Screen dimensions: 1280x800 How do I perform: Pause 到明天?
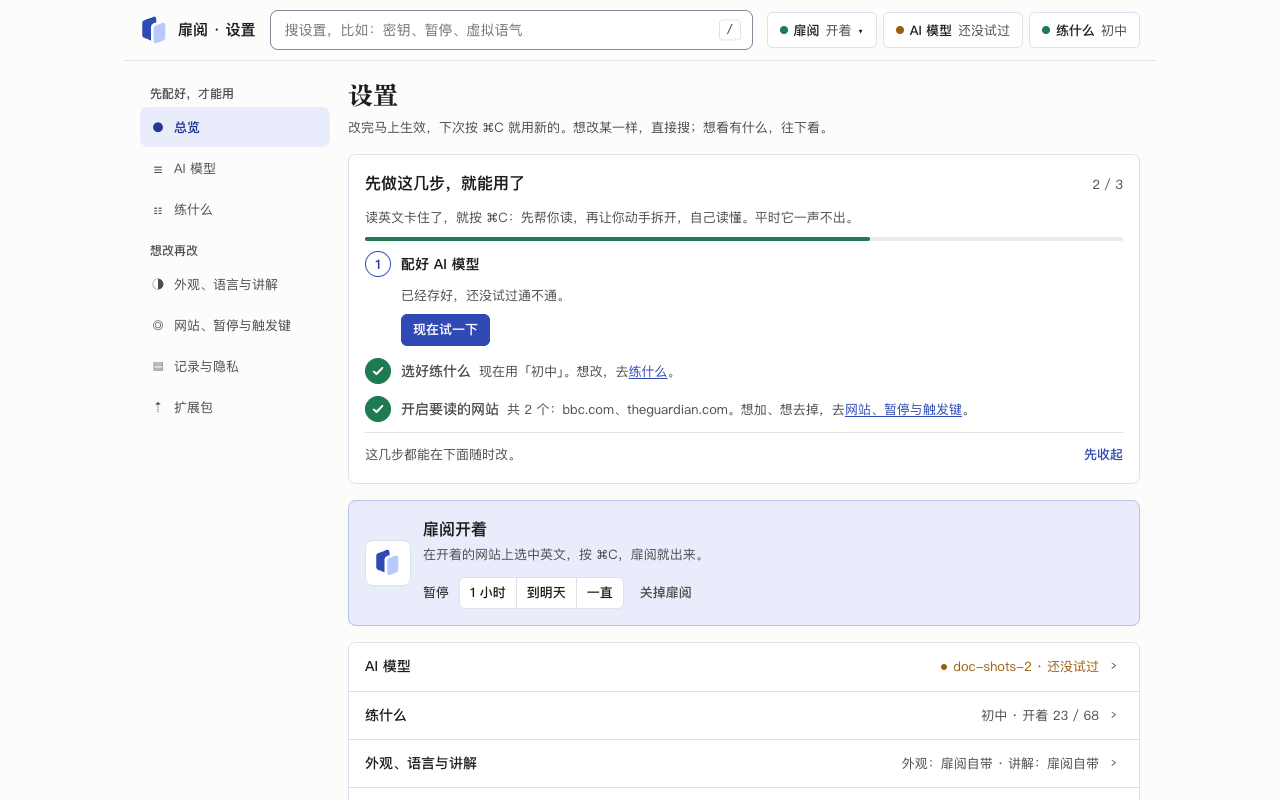pyautogui.click(x=546, y=593)
